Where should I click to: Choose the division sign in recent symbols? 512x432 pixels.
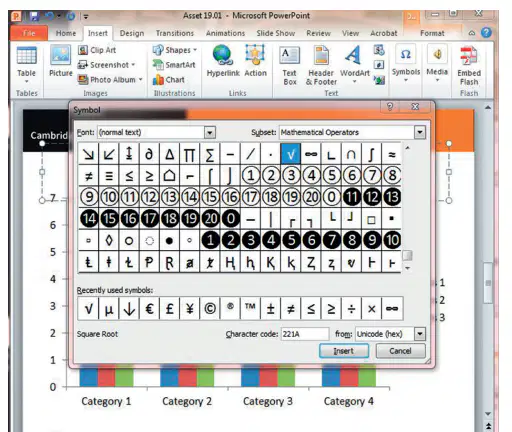tap(351, 308)
